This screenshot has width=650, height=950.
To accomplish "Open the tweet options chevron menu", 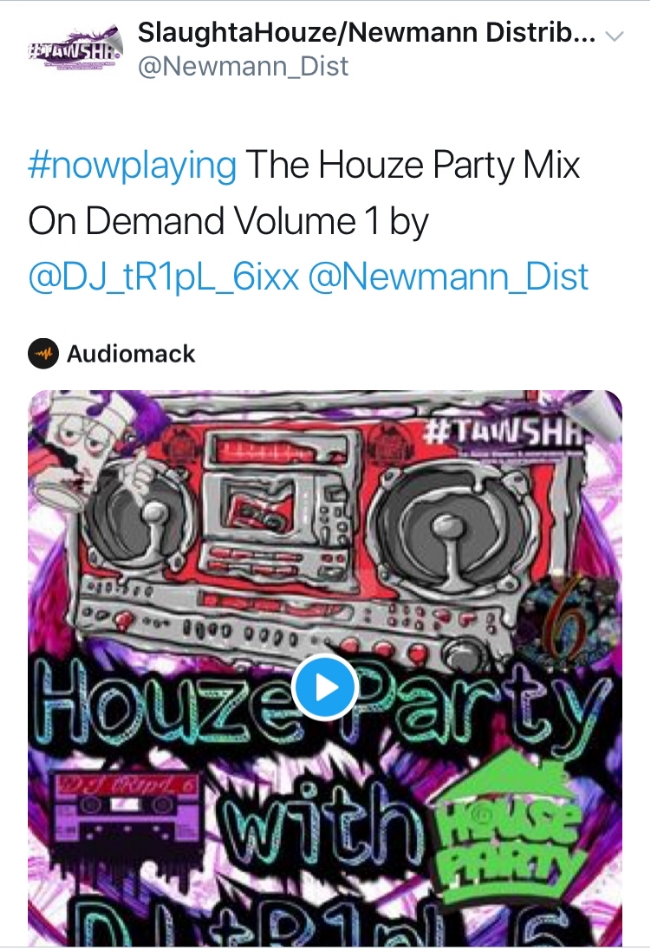I will (614, 36).
